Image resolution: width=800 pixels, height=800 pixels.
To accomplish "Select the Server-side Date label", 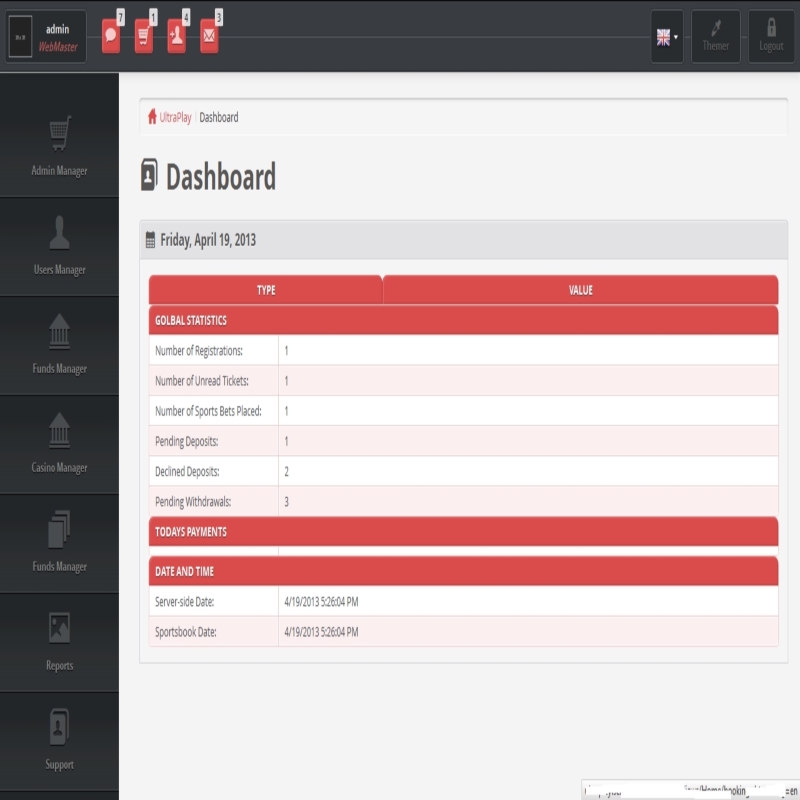I will point(184,602).
